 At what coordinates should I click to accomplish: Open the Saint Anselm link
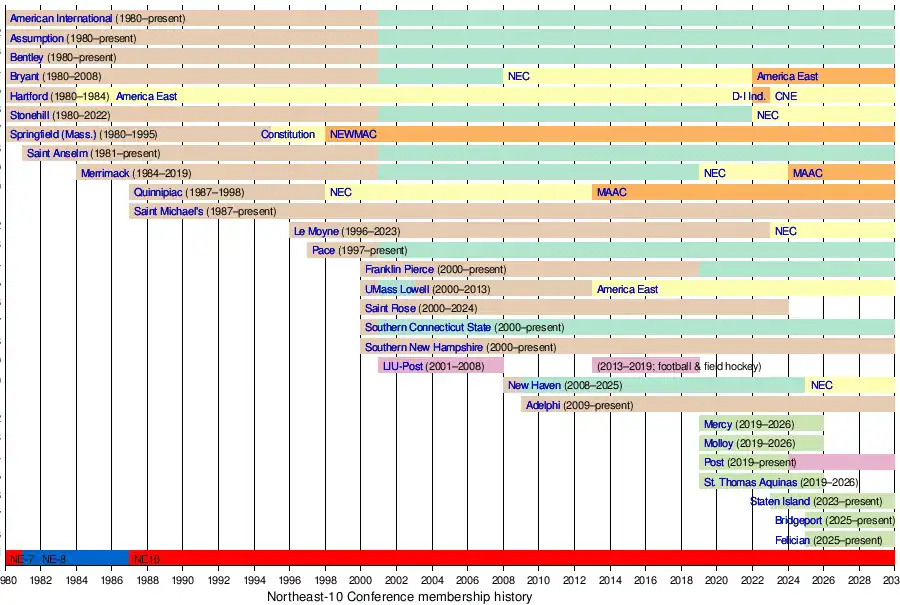tap(56, 154)
